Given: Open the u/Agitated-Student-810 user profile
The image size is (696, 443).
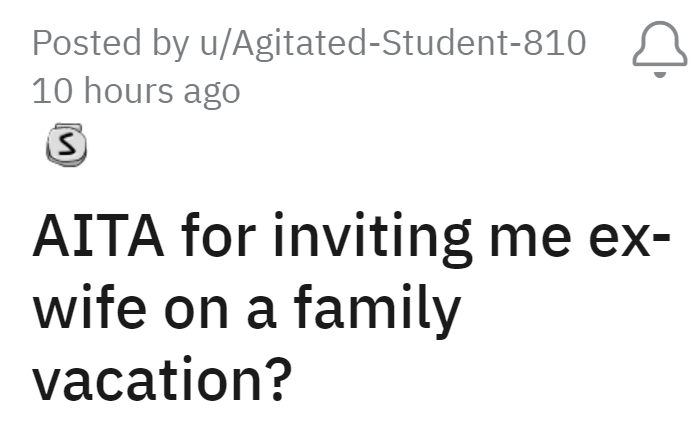Looking at the screenshot, I should point(390,43).
